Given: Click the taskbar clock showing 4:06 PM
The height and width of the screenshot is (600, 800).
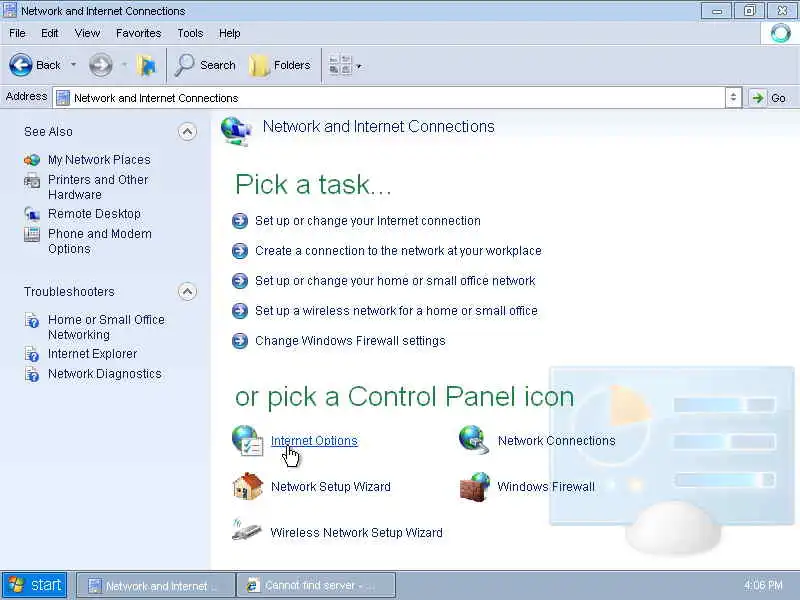Looking at the screenshot, I should point(763,585).
